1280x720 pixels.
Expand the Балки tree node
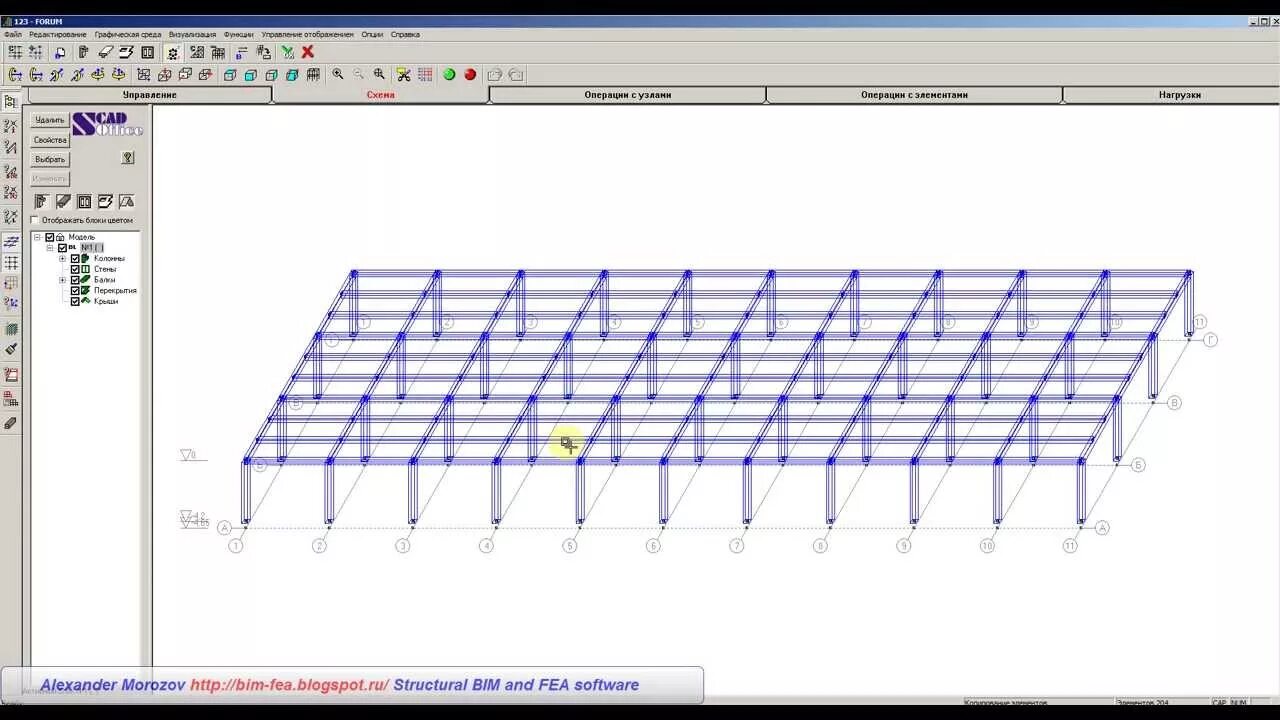(62, 280)
